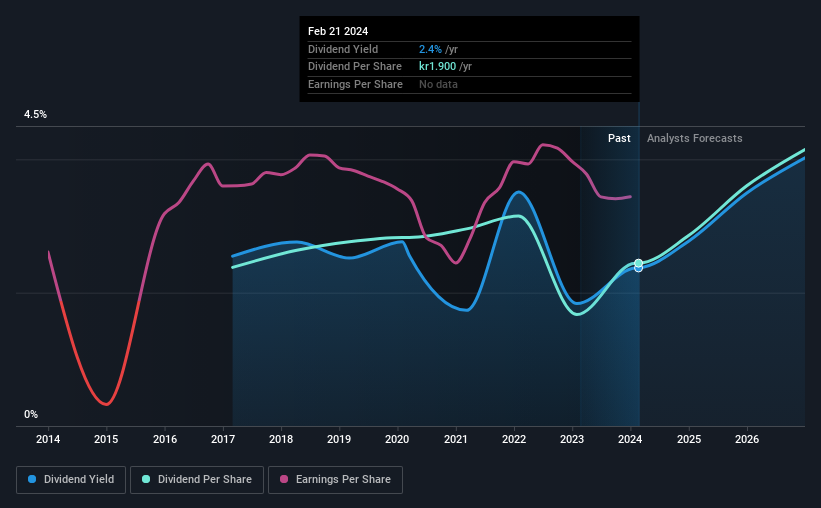Screen dimensions: 821x508
Task: Select the Analysts Forecasts section label
Action: (694, 138)
